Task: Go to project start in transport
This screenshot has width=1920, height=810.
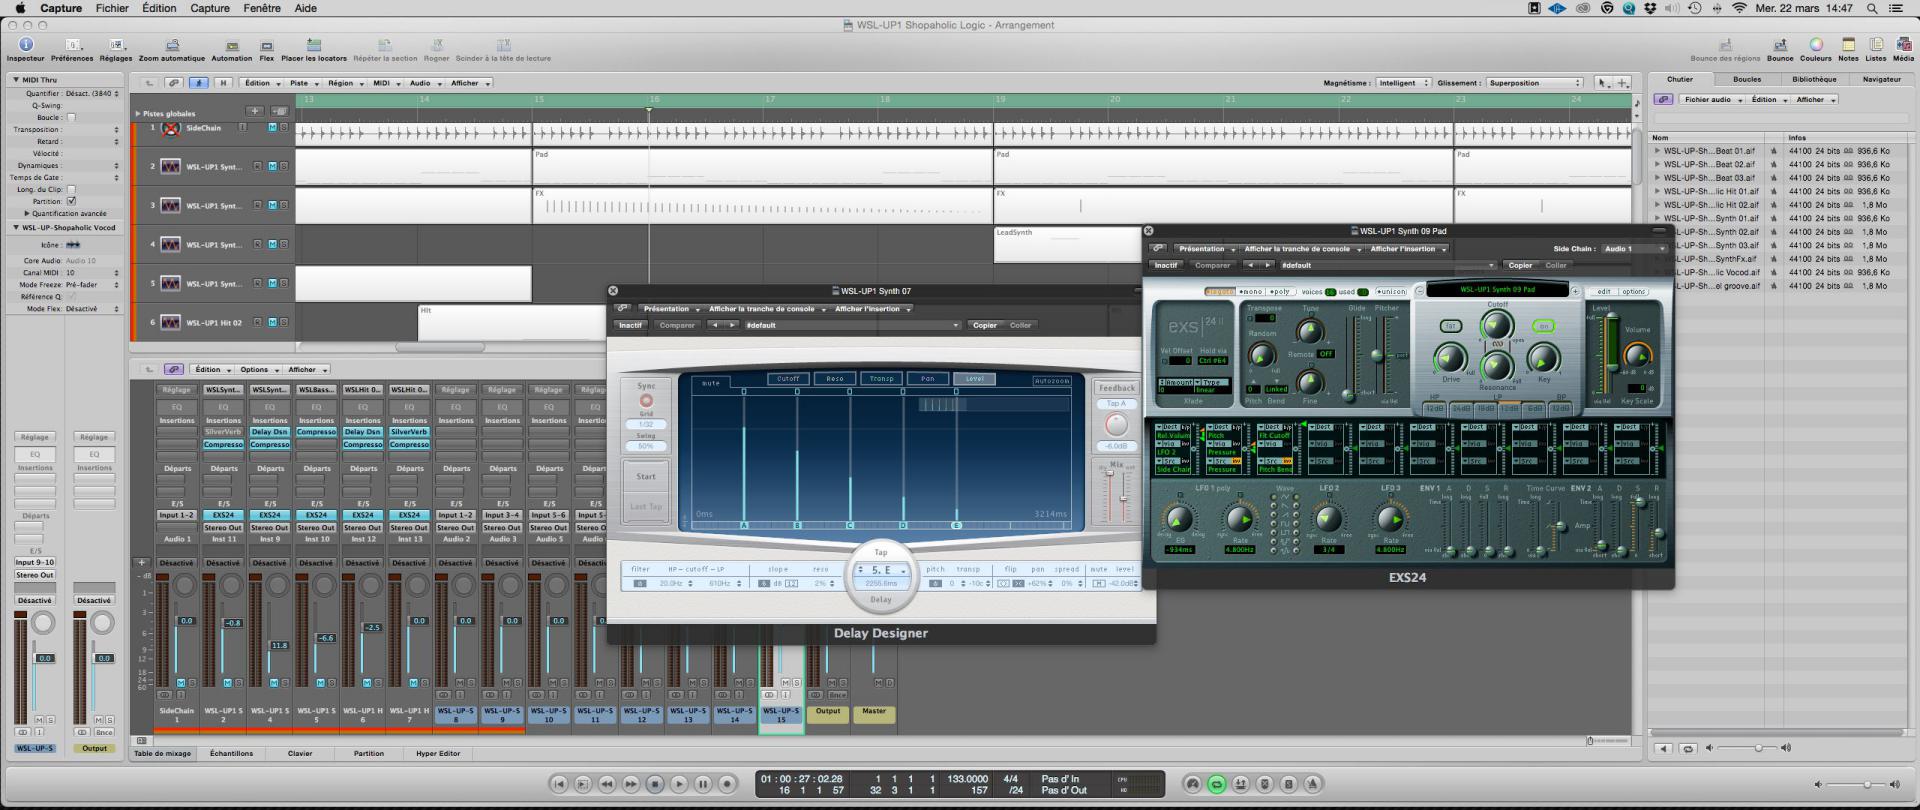Action: pos(559,784)
